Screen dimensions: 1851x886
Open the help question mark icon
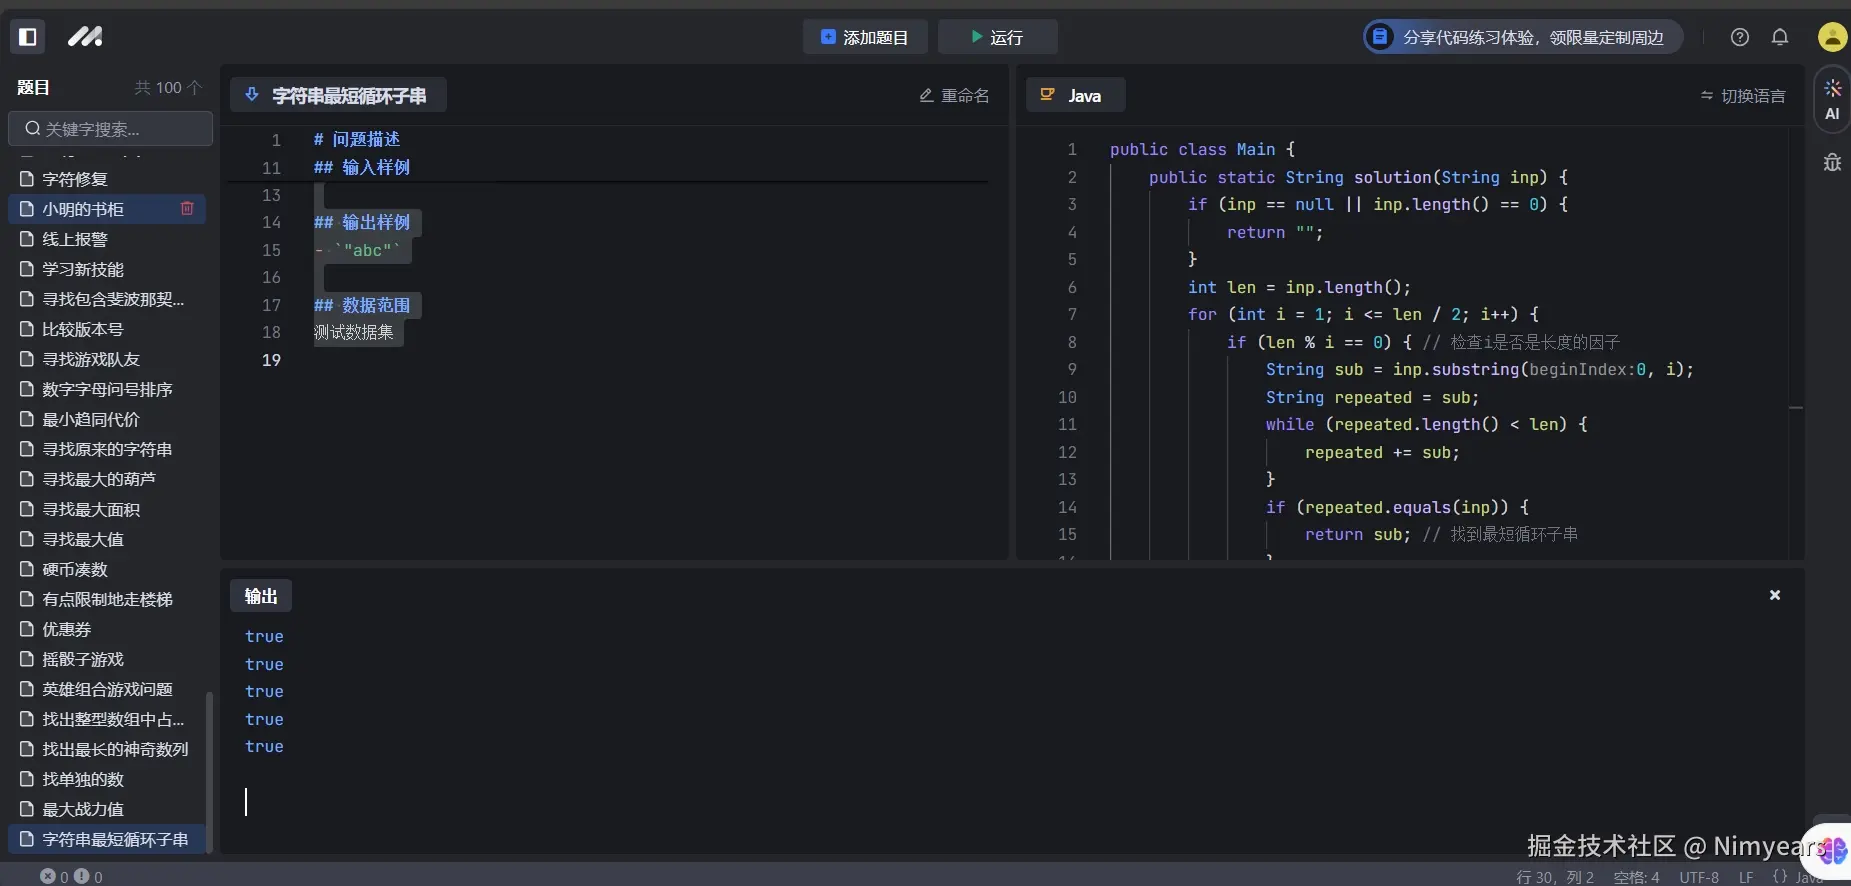pos(1740,37)
